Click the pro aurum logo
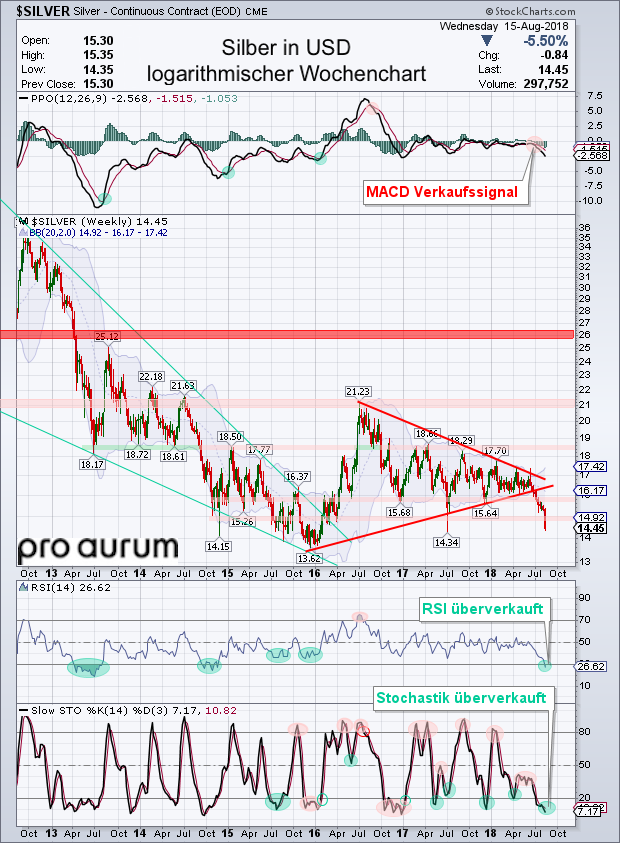620x843 pixels. [x=98, y=547]
